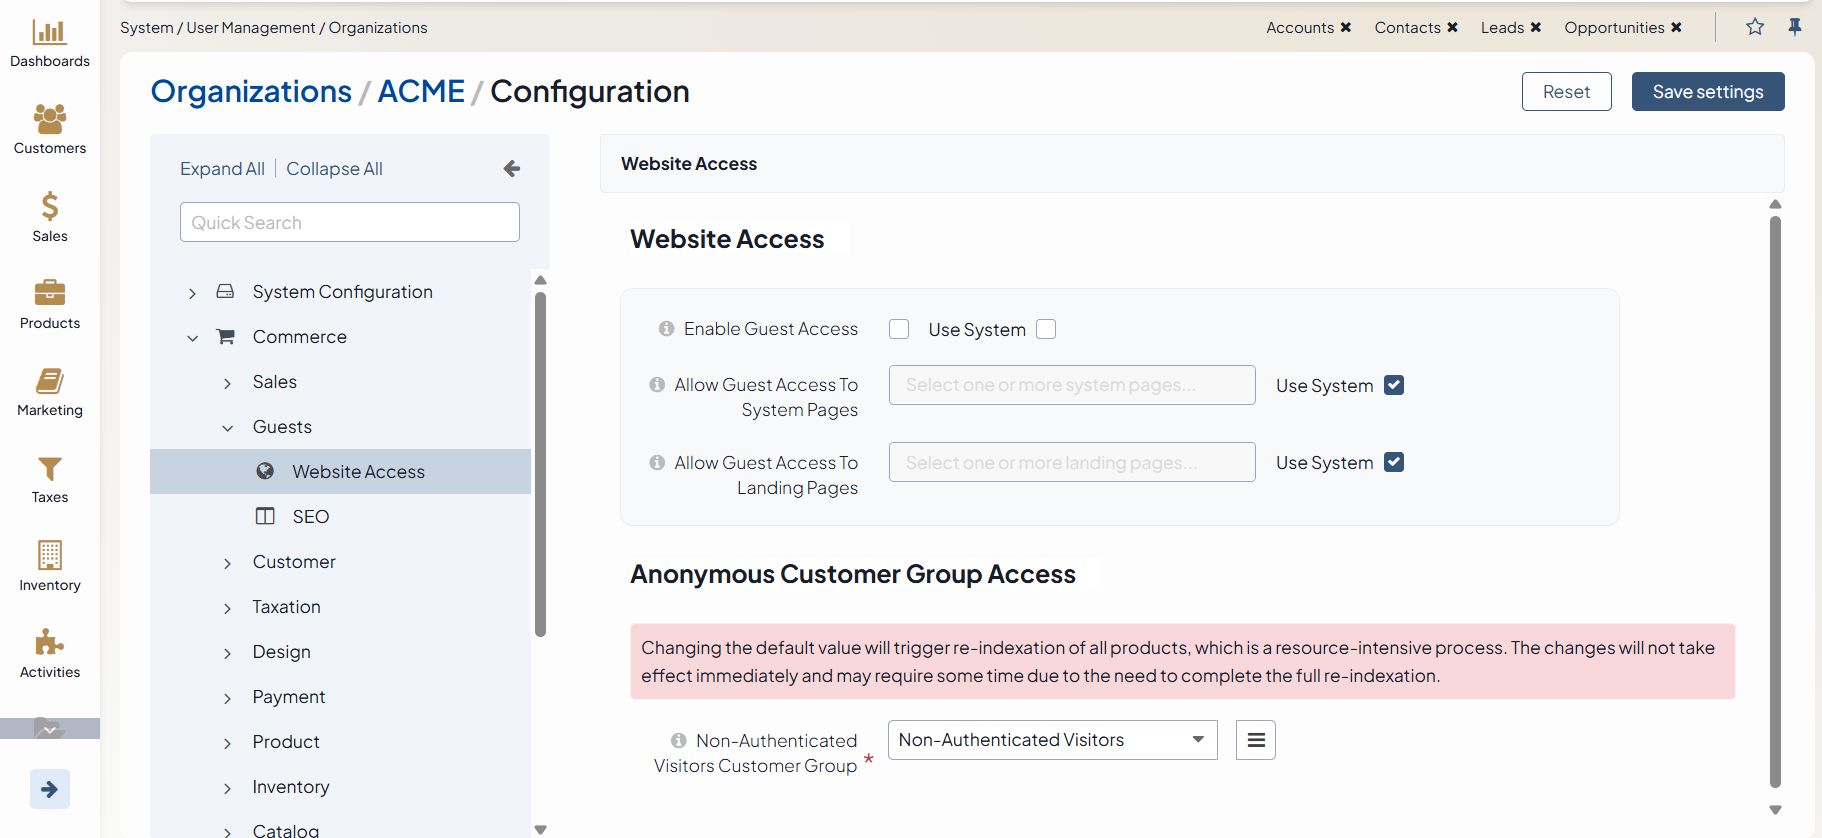Click the star favorite icon
Image resolution: width=1822 pixels, height=838 pixels.
[x=1754, y=27]
